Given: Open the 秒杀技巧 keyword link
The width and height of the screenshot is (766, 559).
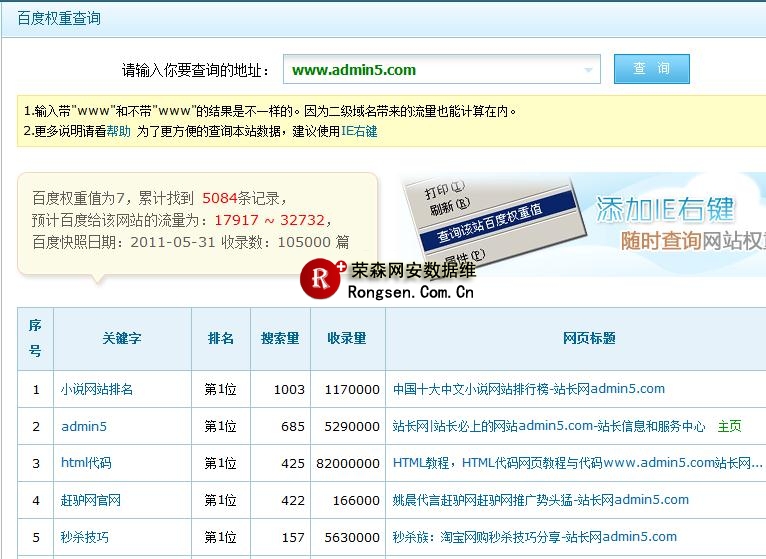Looking at the screenshot, I should coord(85,537).
